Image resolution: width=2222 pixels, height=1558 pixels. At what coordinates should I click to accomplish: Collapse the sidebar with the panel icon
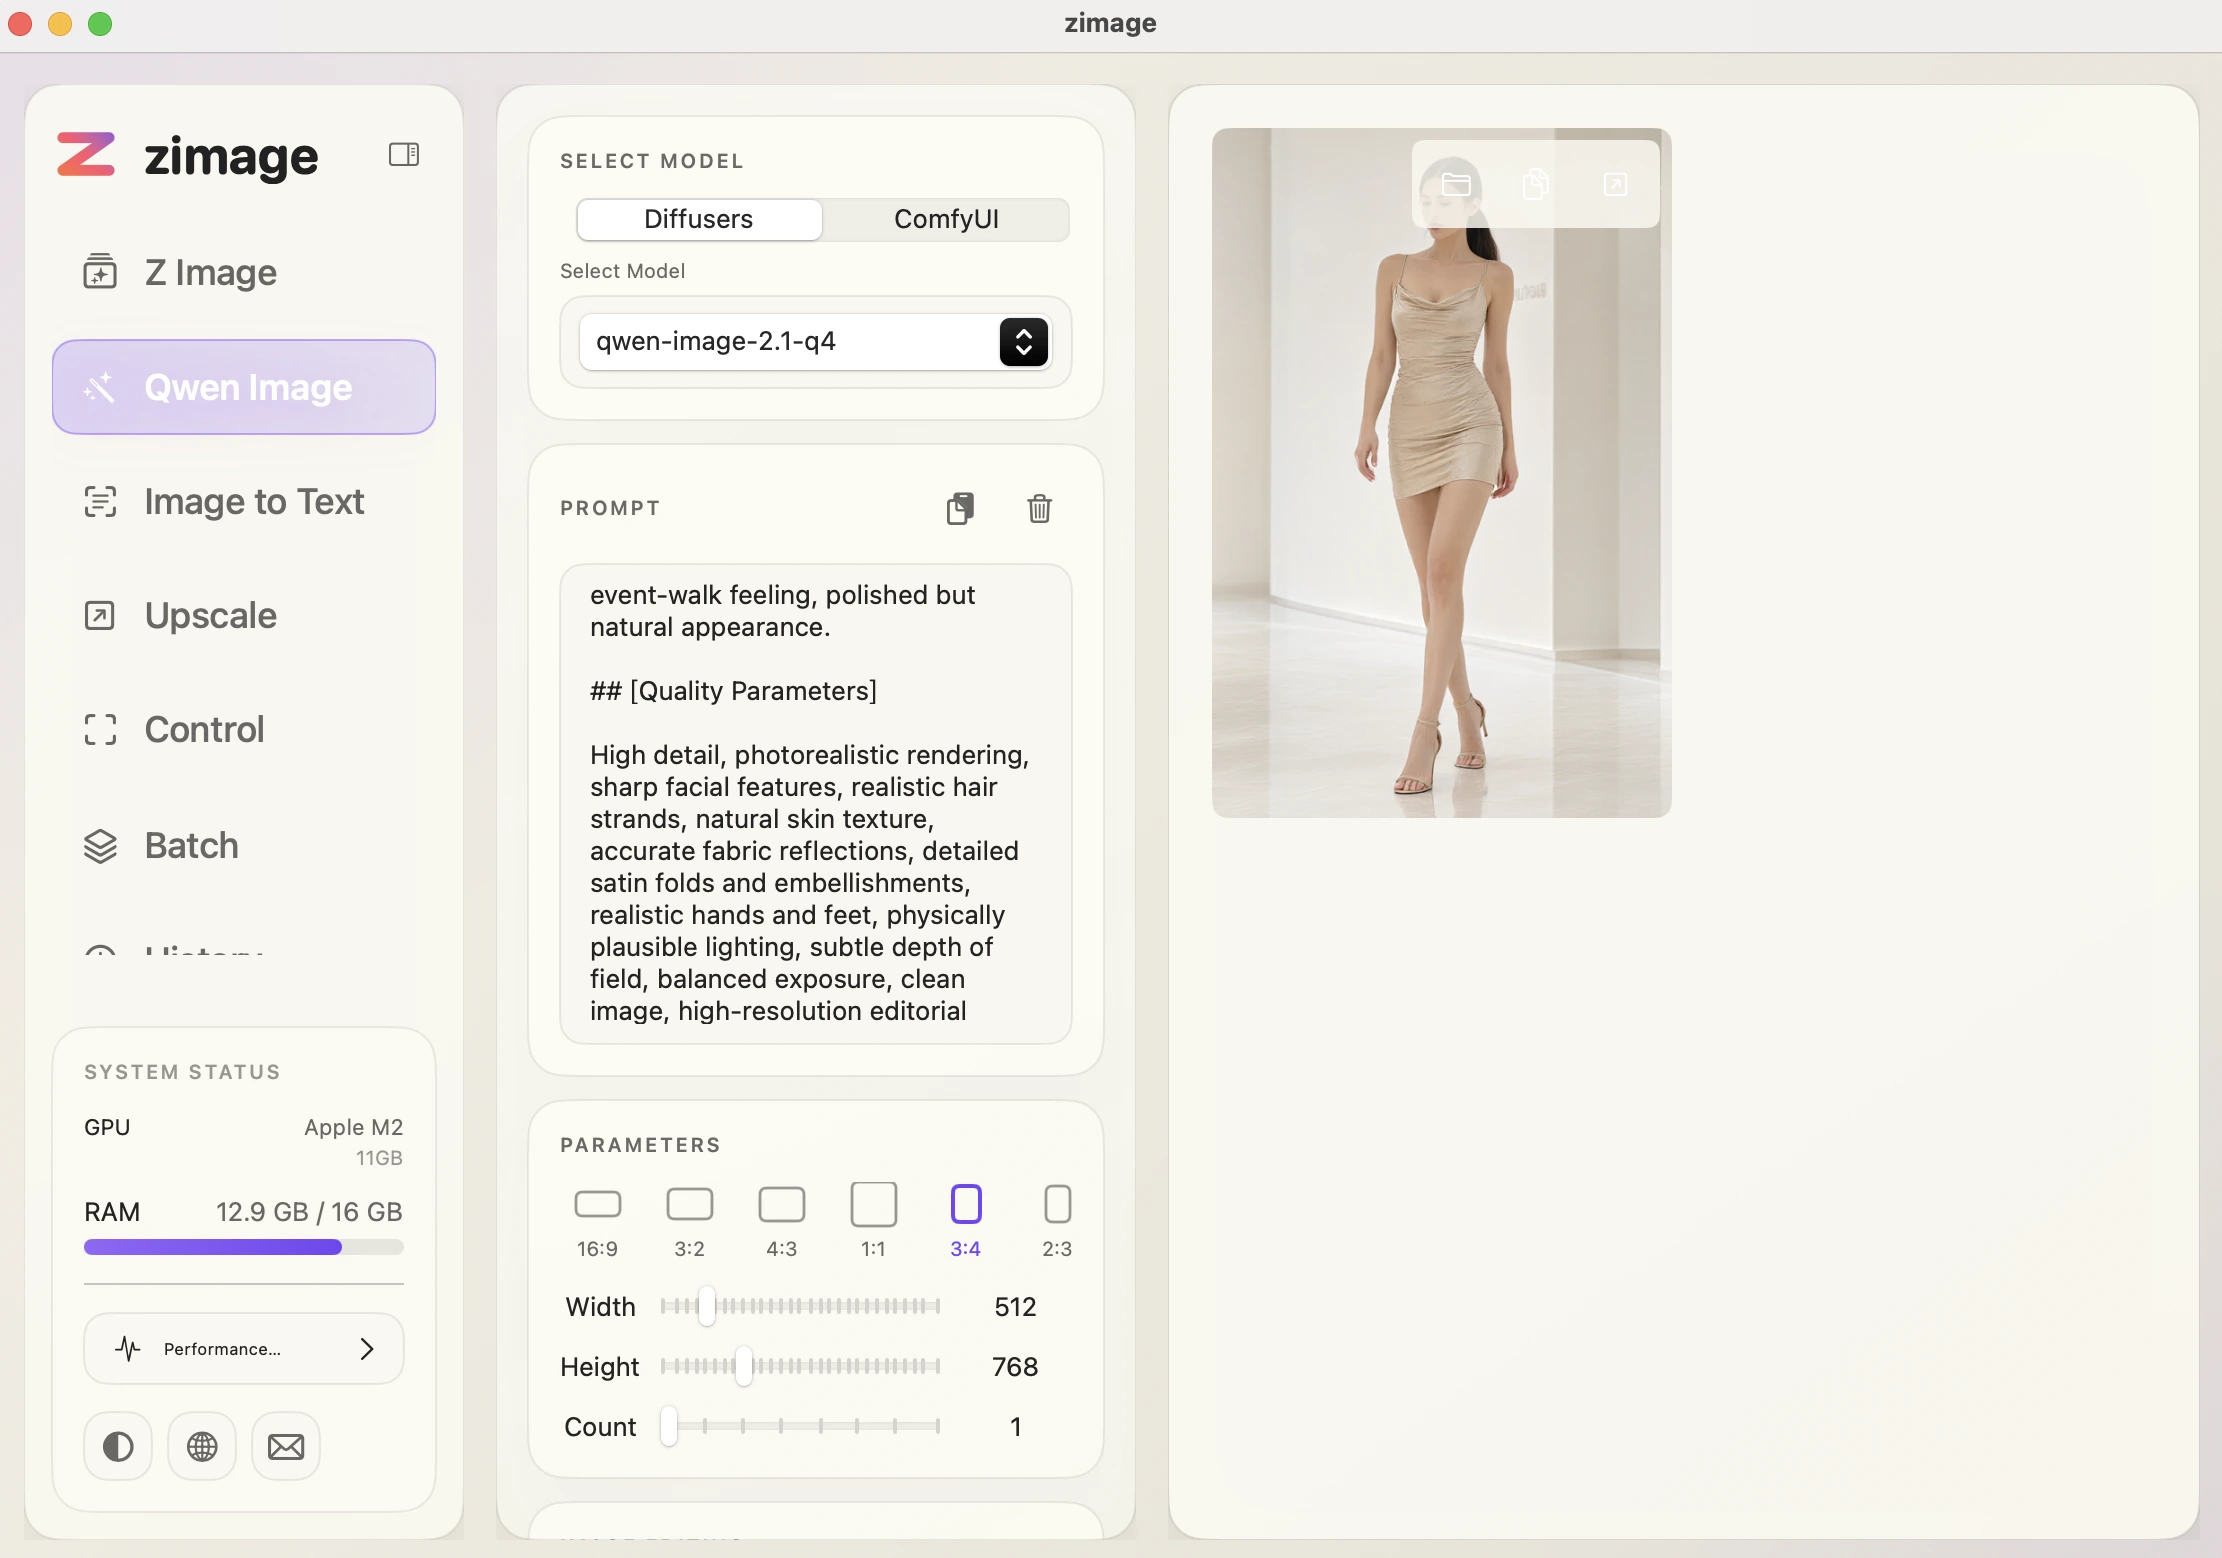coord(404,154)
